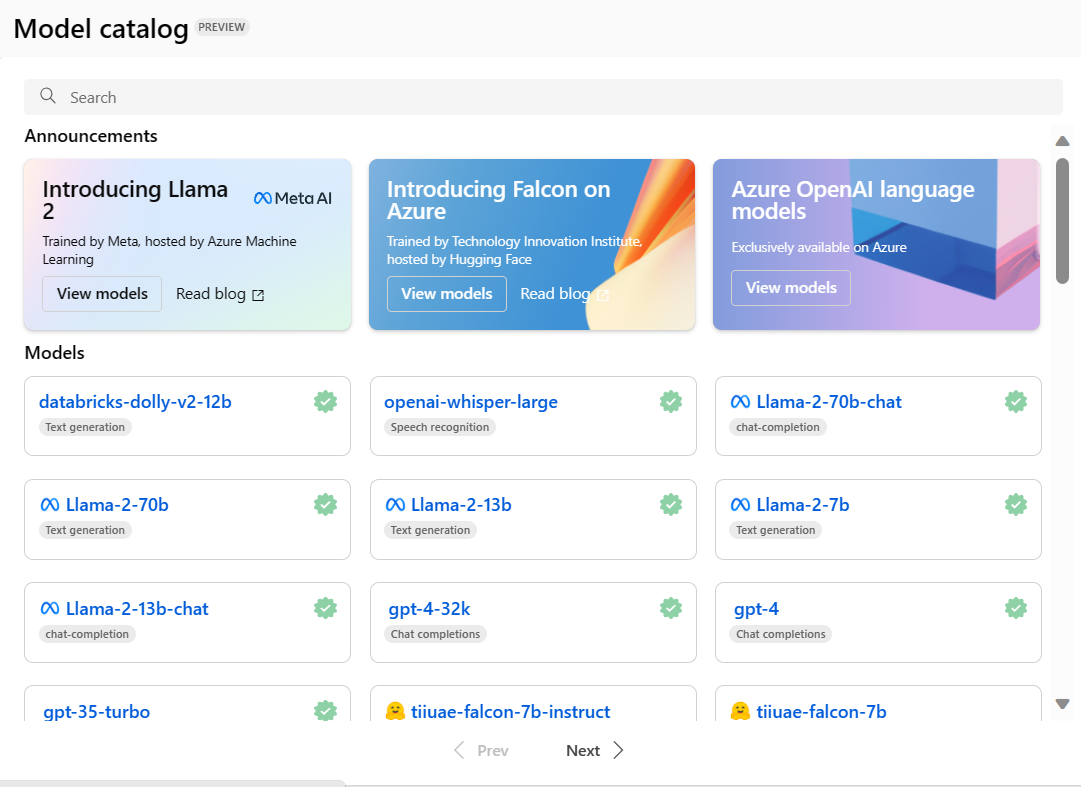Click the Meta icon beside Llama-2-70b
Image resolution: width=1081 pixels, height=787 pixels.
click(48, 505)
